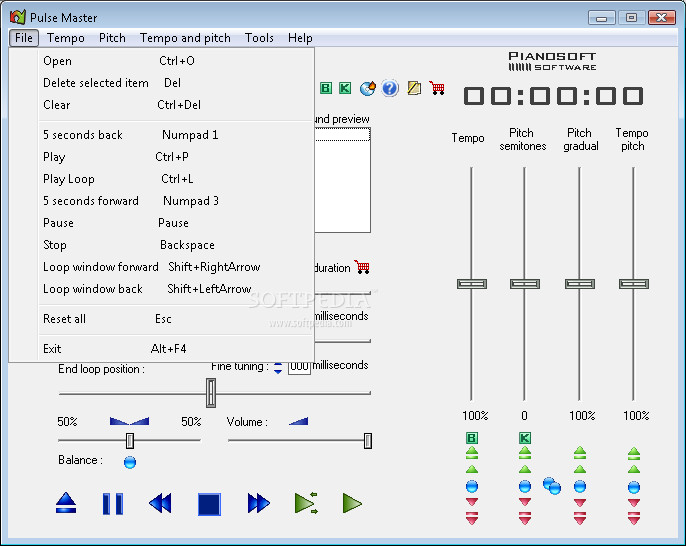Close the open File menu
Screen dimensions: 686x546
(24, 38)
